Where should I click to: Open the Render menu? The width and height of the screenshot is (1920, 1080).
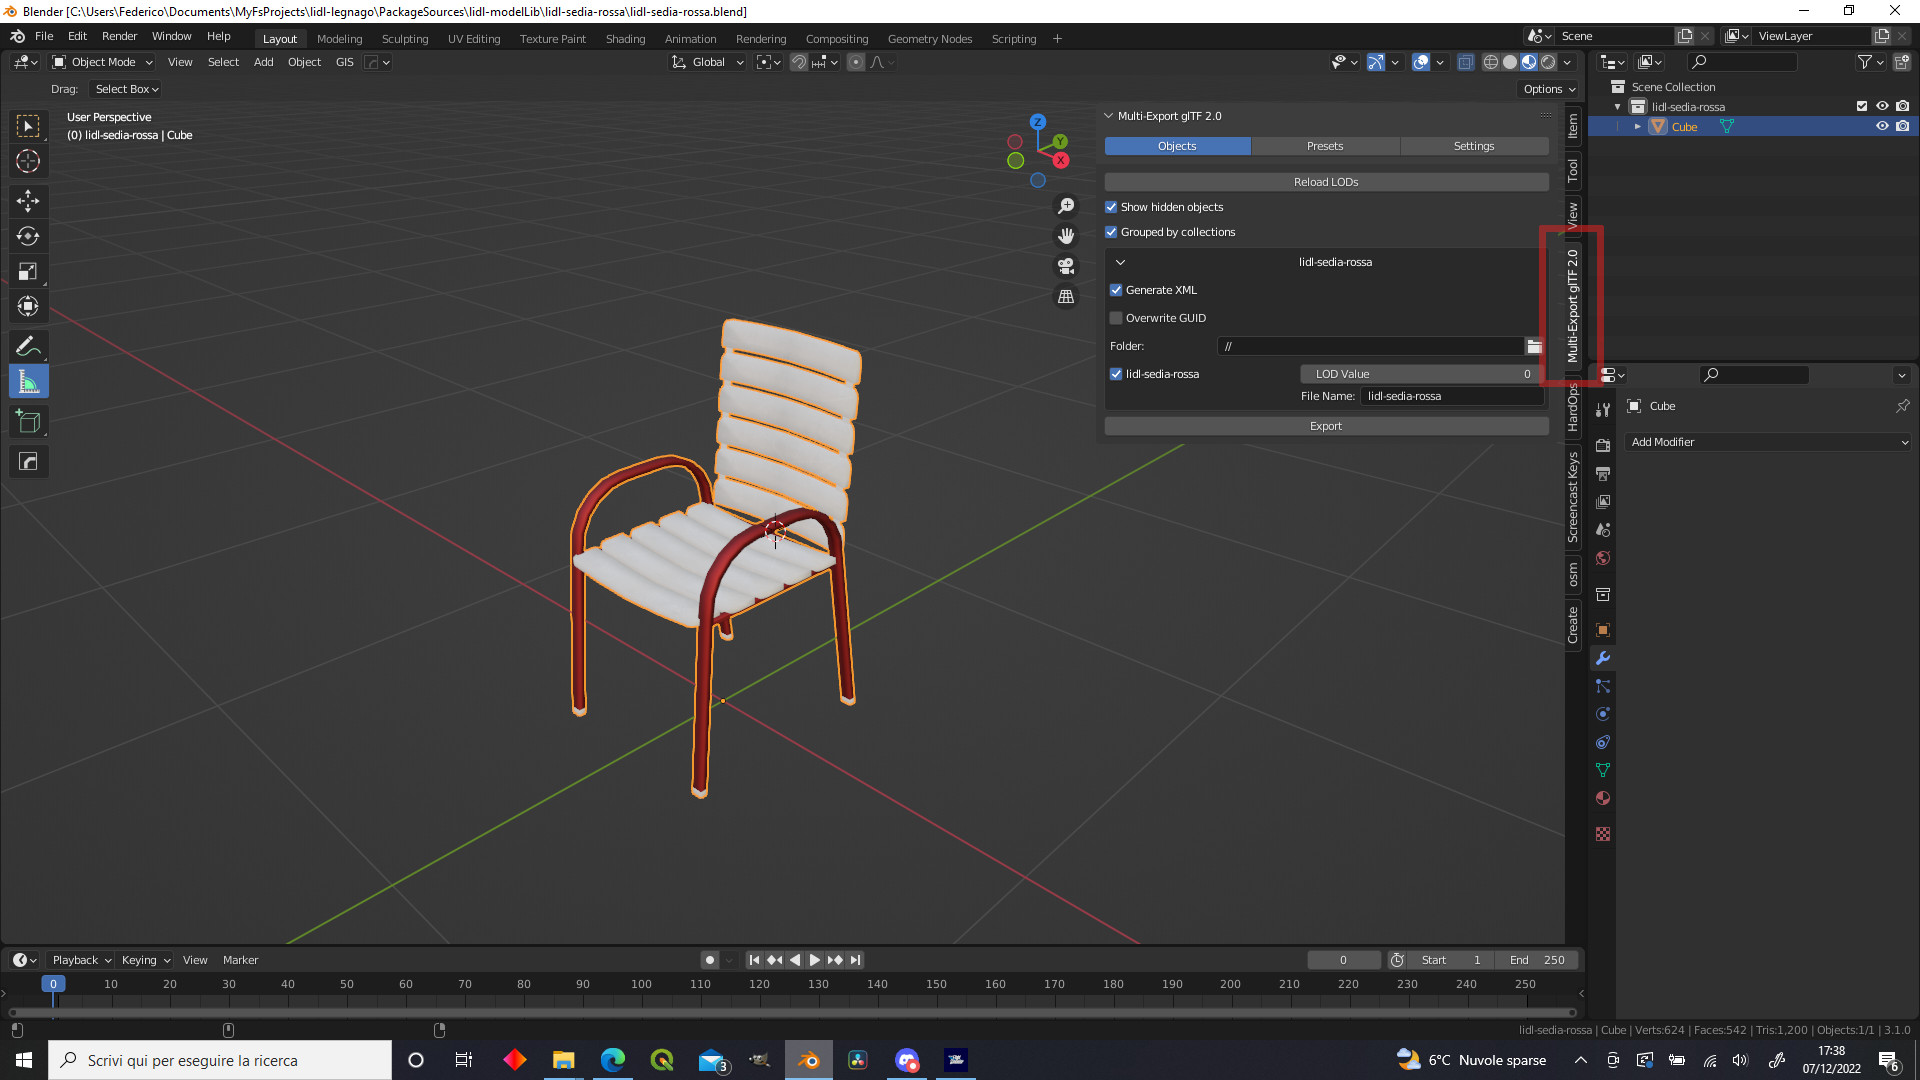(x=119, y=36)
